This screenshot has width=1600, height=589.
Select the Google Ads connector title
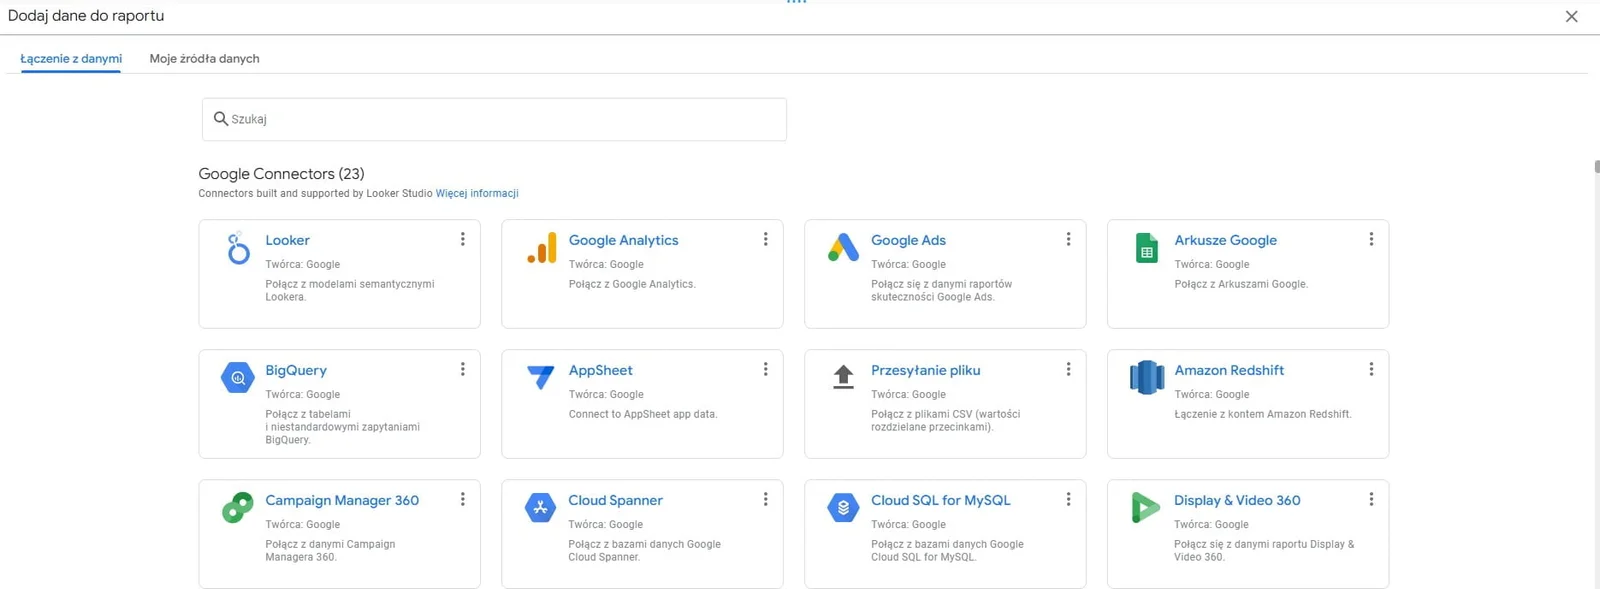point(908,240)
